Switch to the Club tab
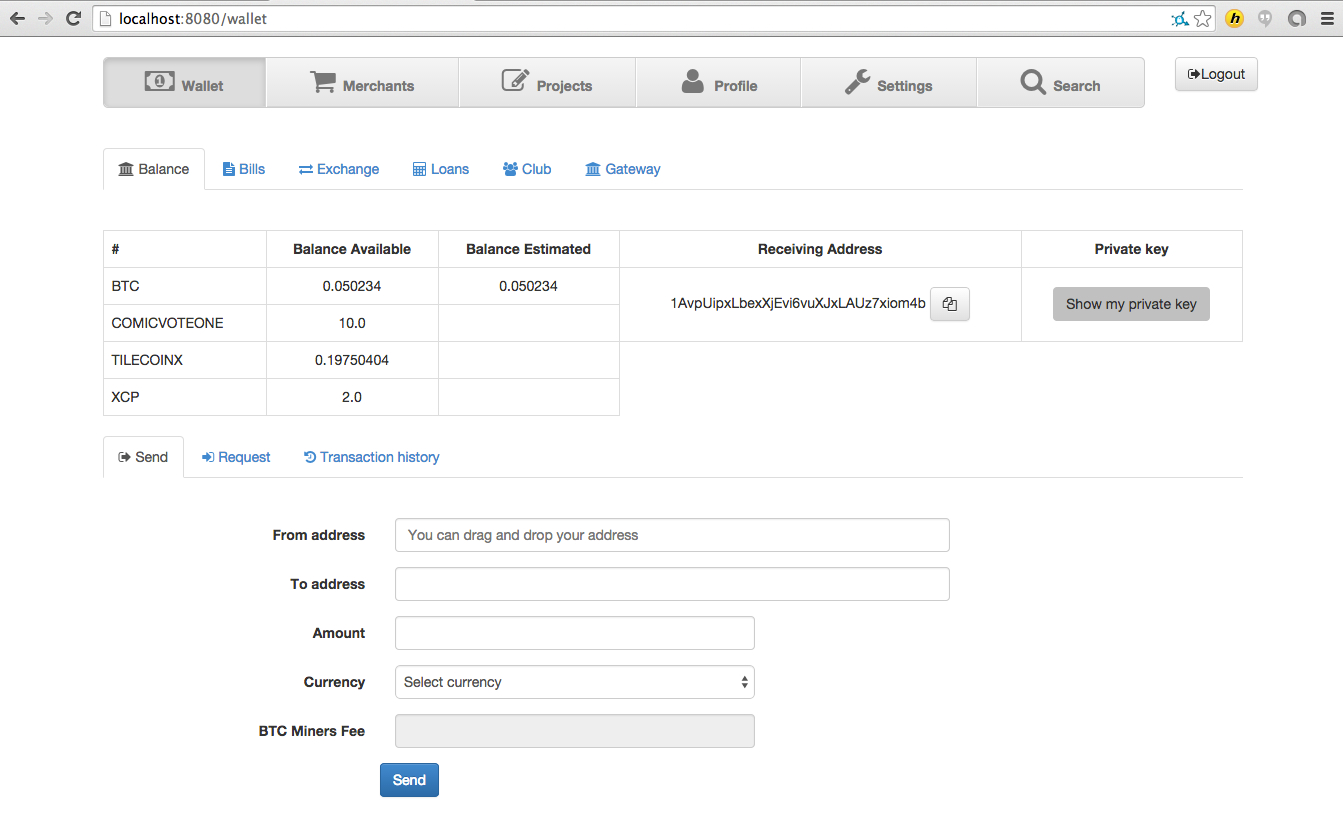The height and width of the screenshot is (815, 1343). click(527, 169)
